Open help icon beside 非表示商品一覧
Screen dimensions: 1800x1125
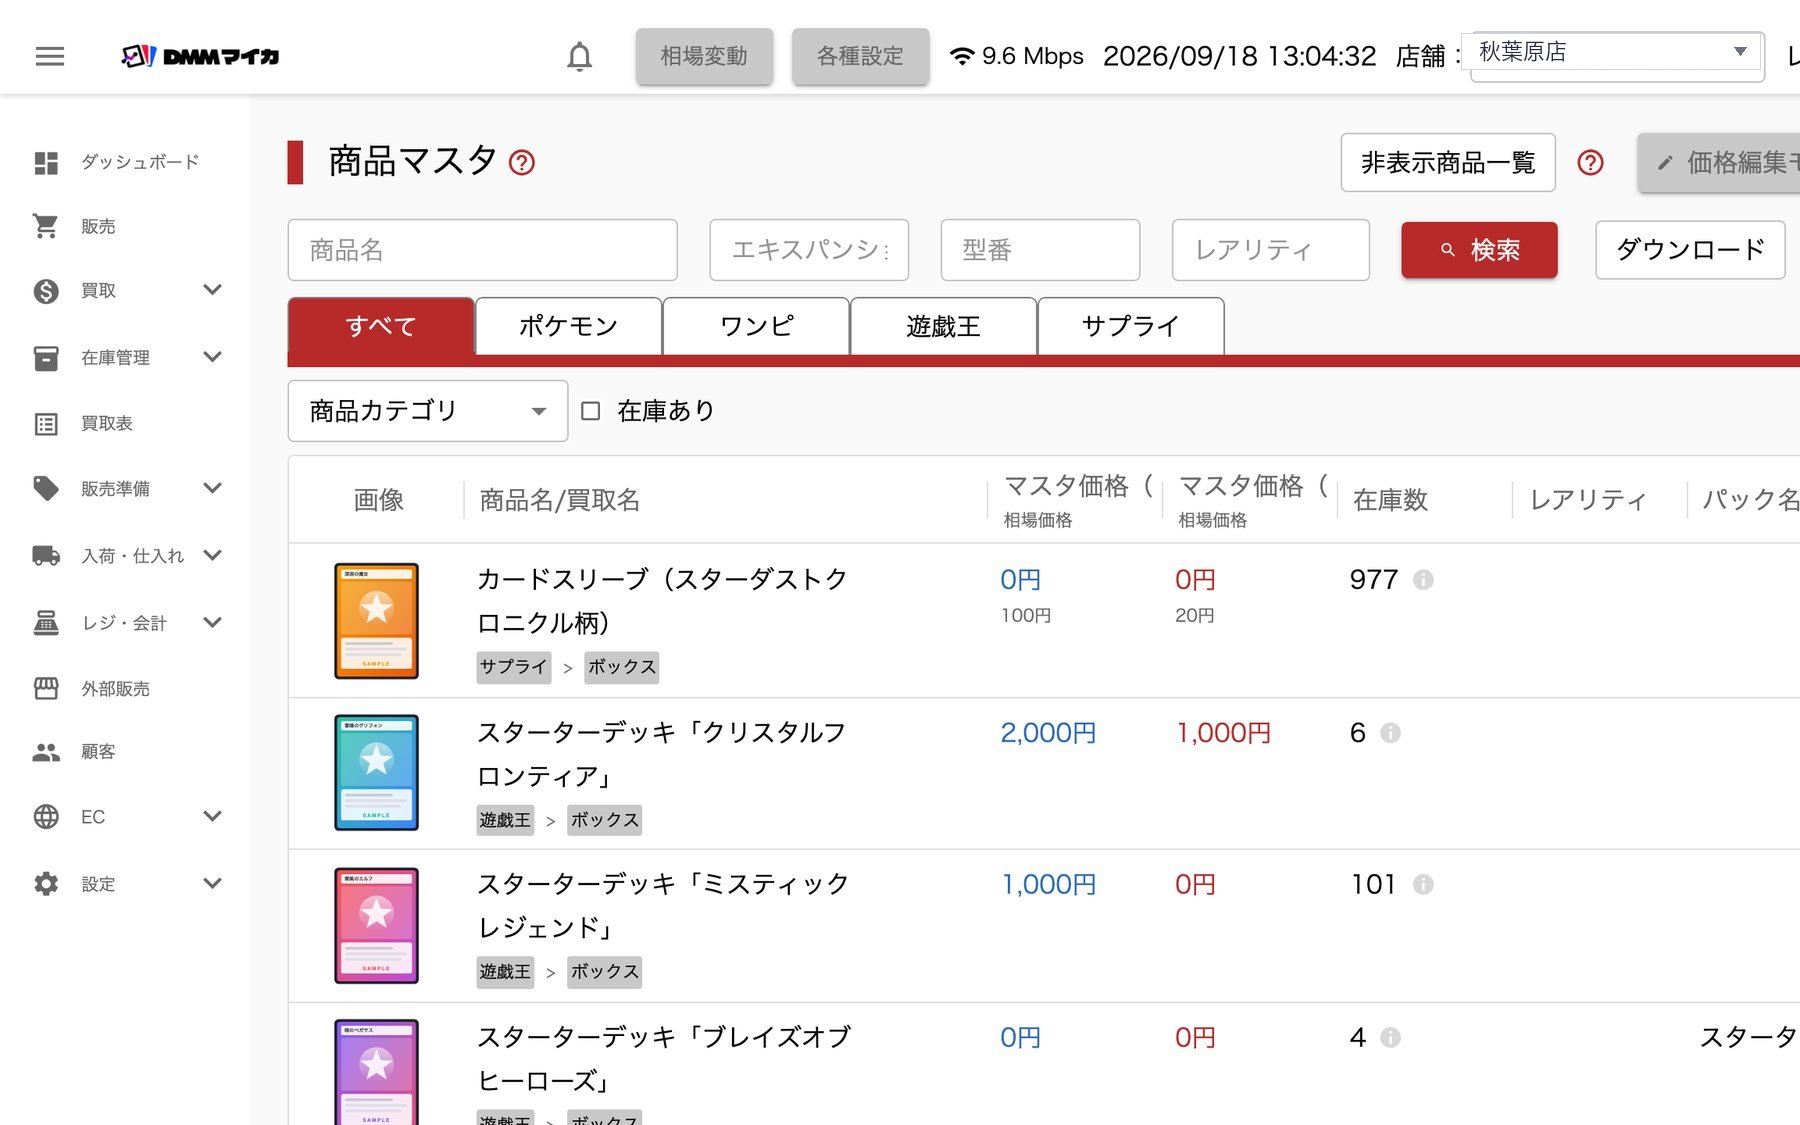coord(1590,162)
